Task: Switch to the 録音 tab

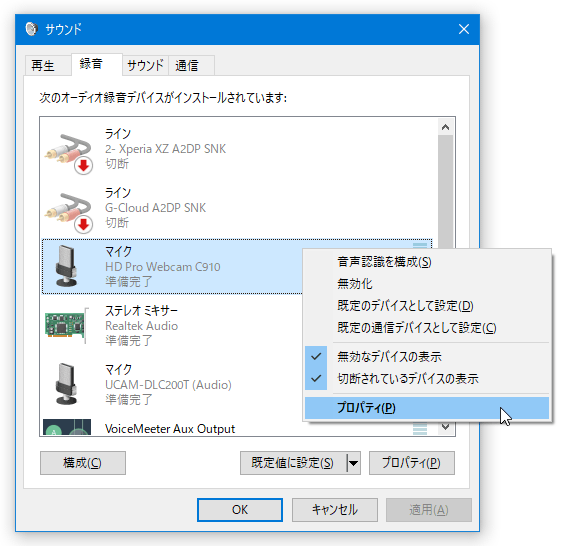Action: (97, 64)
